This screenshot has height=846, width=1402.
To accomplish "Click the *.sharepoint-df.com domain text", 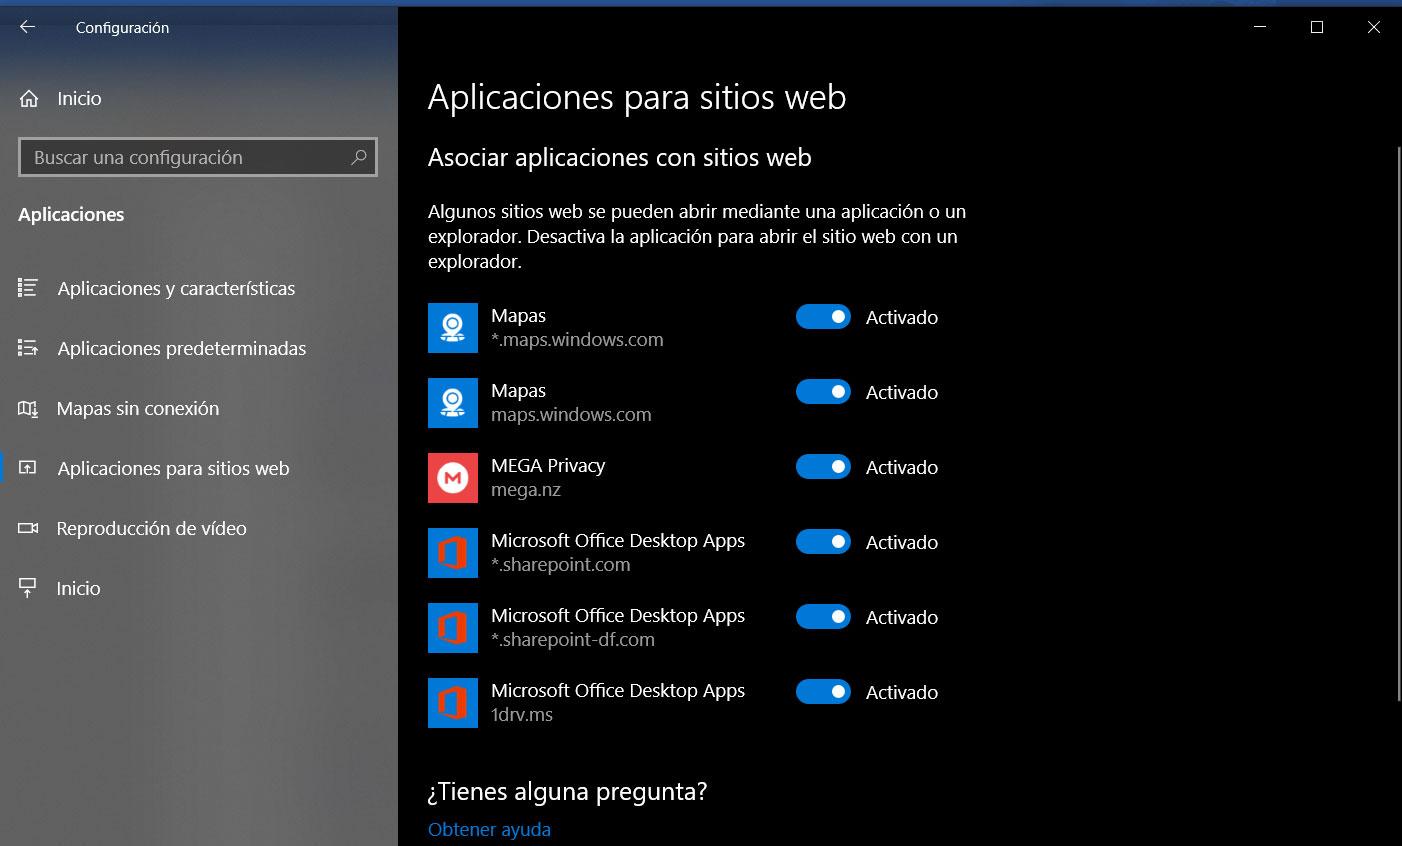I will (x=573, y=640).
